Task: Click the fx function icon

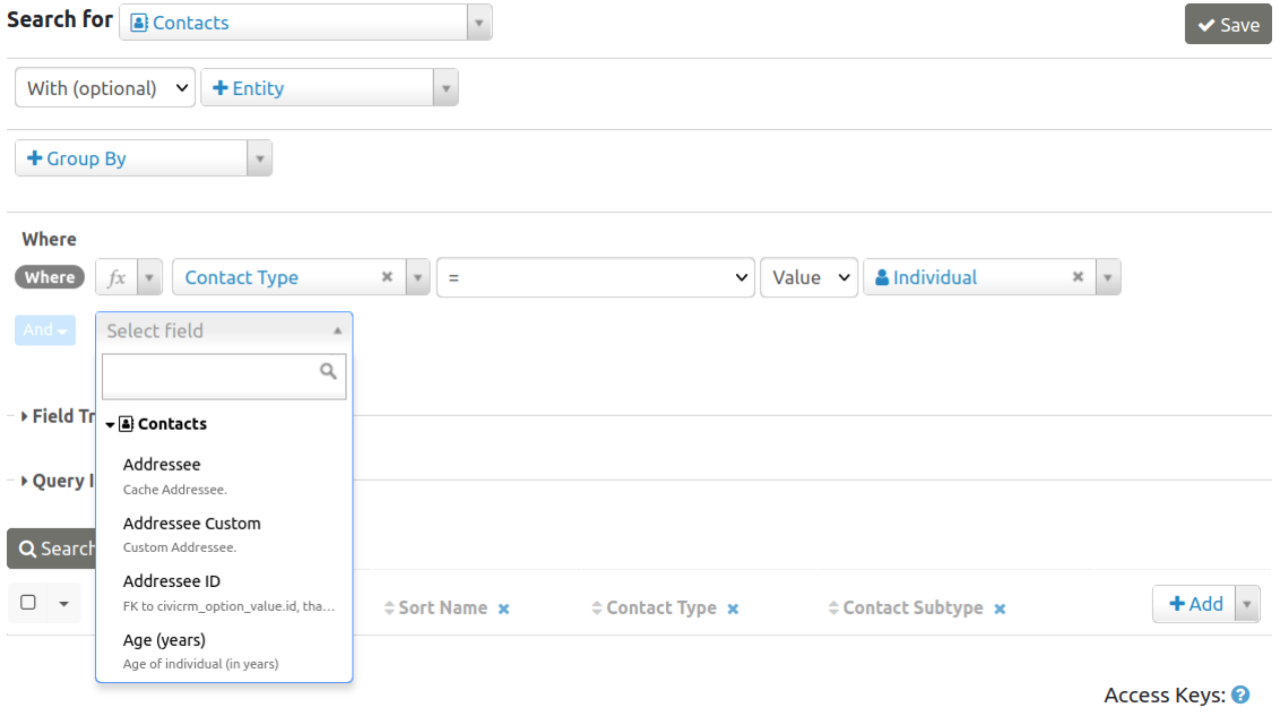Action: (117, 278)
